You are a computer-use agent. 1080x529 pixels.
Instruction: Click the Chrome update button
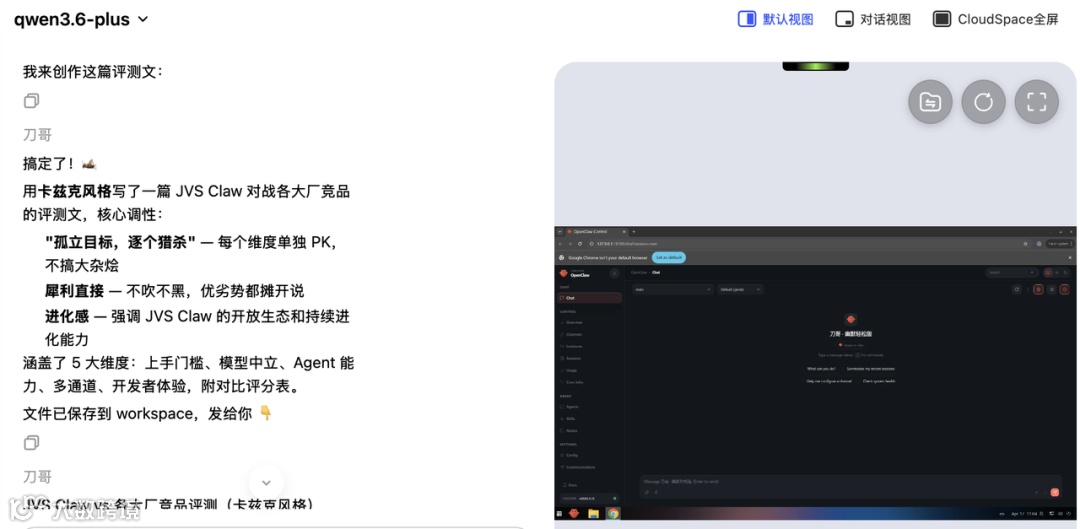pyautogui.click(x=1058, y=244)
